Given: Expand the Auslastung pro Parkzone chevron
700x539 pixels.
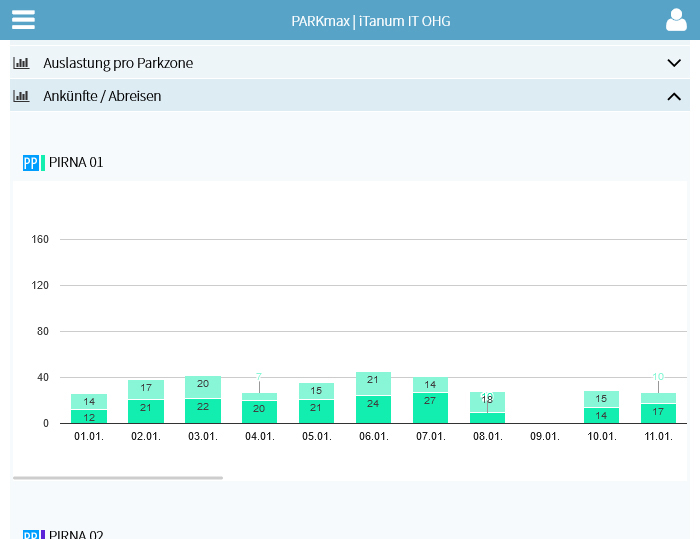Looking at the screenshot, I should point(673,63).
